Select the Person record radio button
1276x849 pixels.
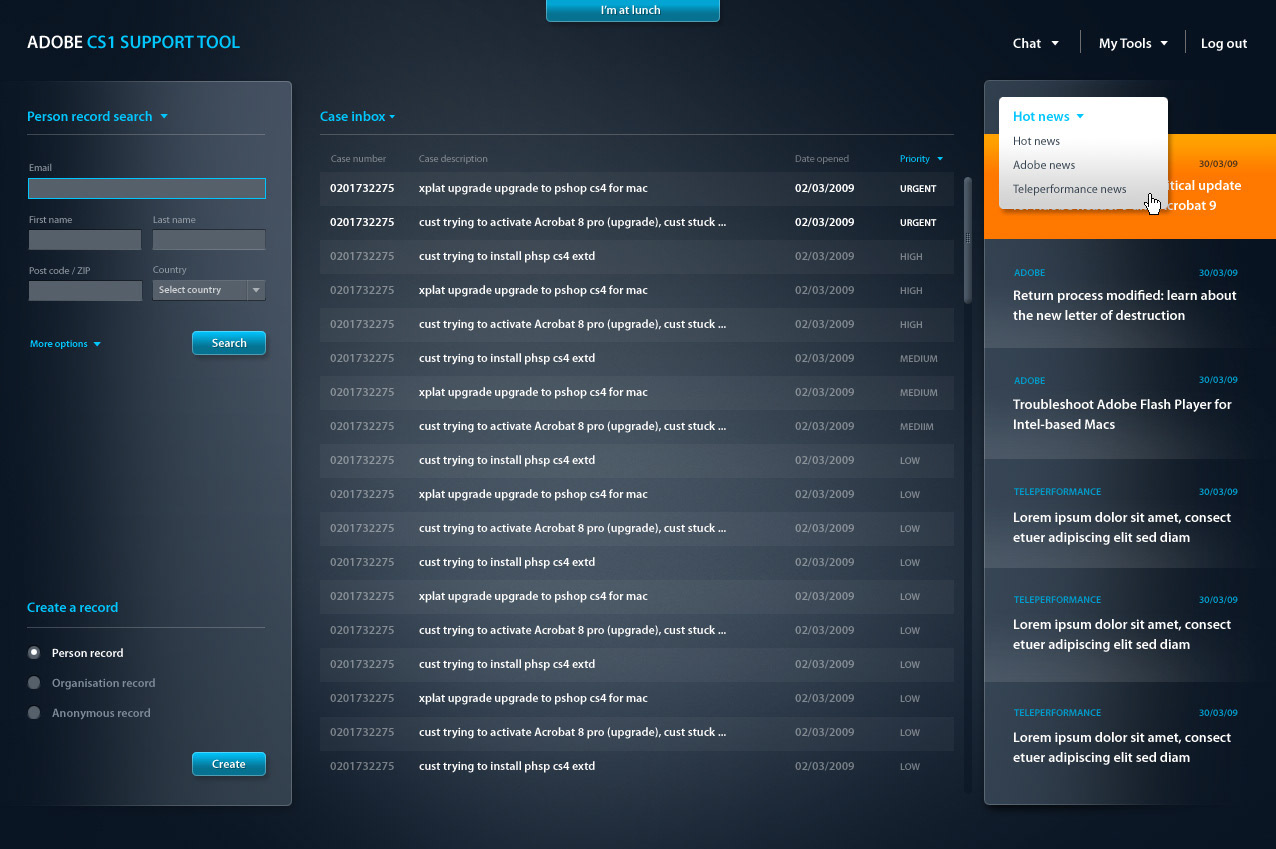pyautogui.click(x=34, y=652)
